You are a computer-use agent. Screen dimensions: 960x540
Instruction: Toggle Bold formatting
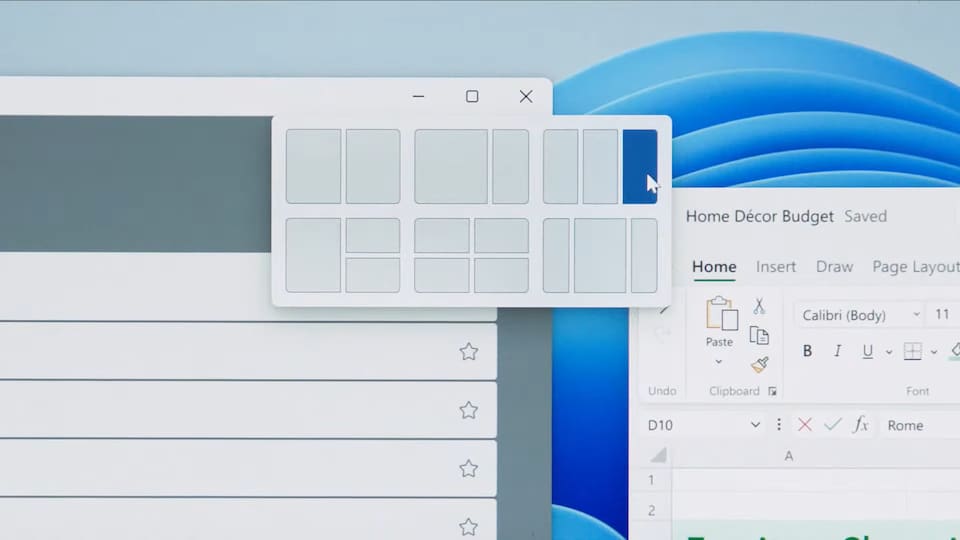(x=807, y=351)
